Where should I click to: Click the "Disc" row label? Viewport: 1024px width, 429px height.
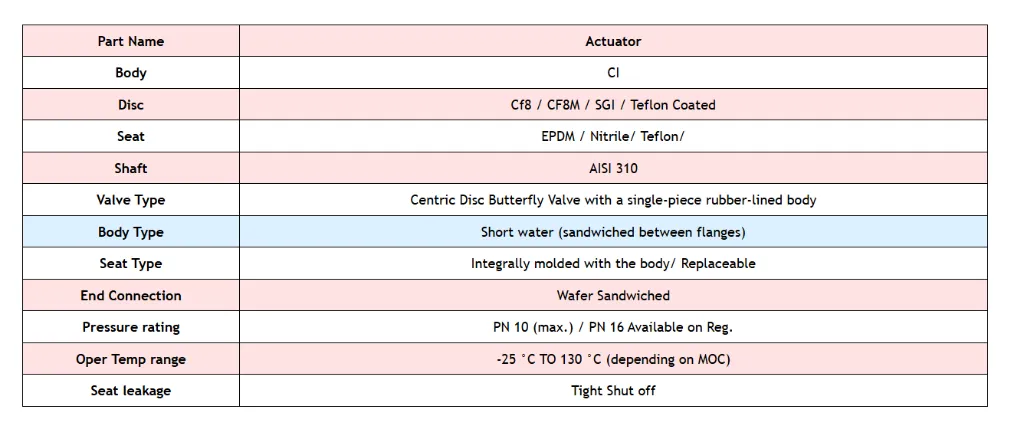tap(131, 105)
